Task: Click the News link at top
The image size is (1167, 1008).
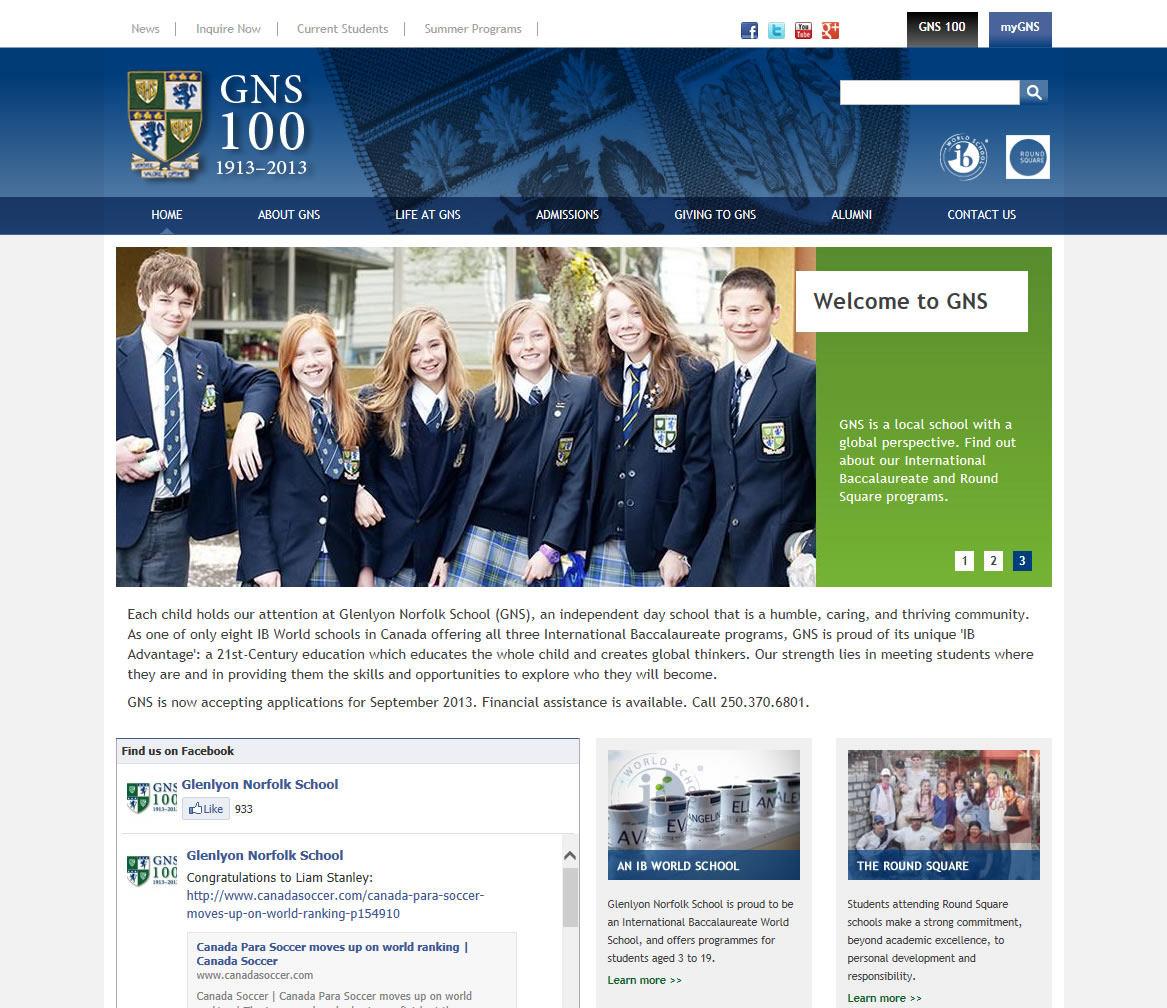Action: [x=145, y=29]
